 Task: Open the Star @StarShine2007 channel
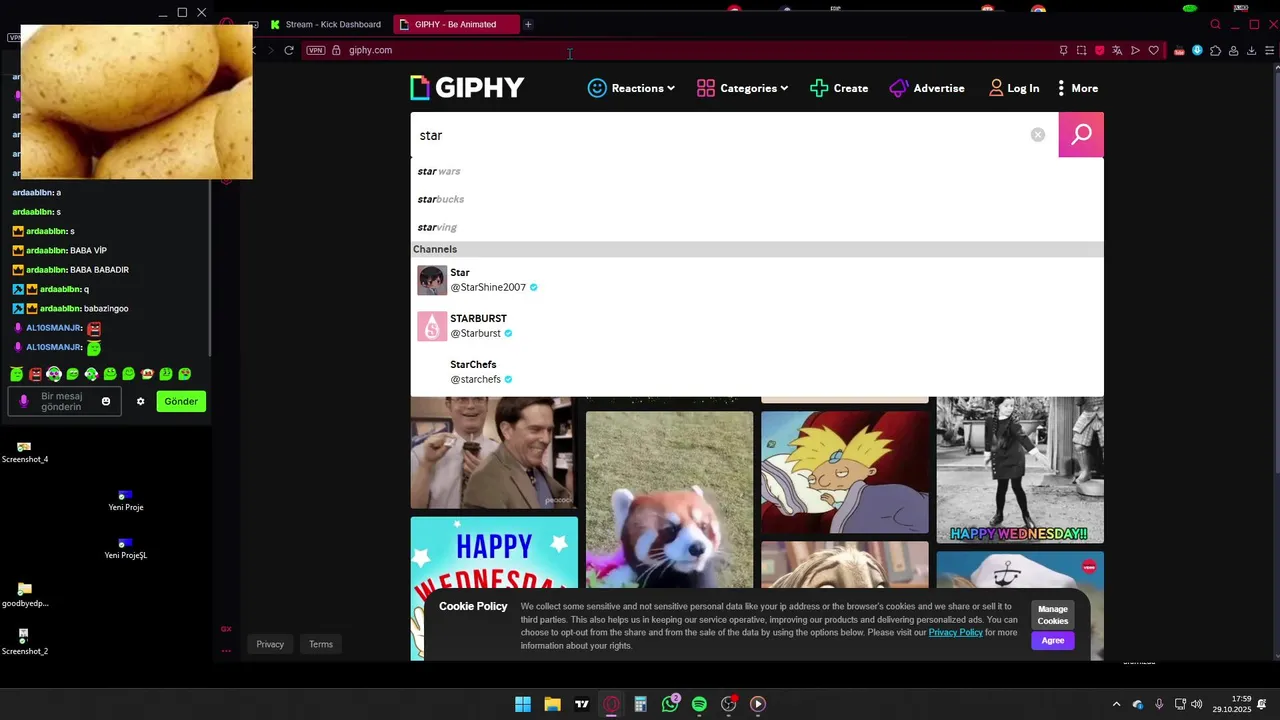757,280
